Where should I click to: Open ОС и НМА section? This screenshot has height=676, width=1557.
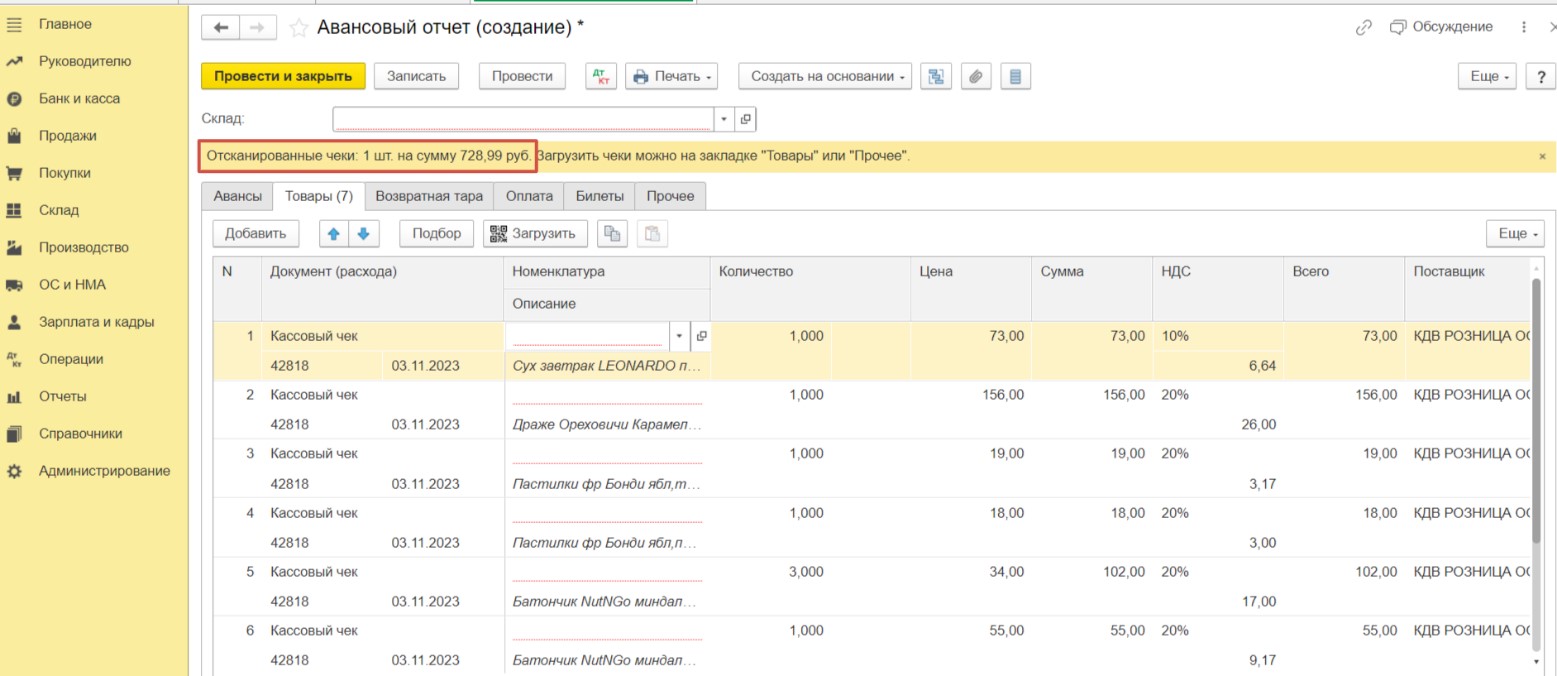click(x=72, y=284)
